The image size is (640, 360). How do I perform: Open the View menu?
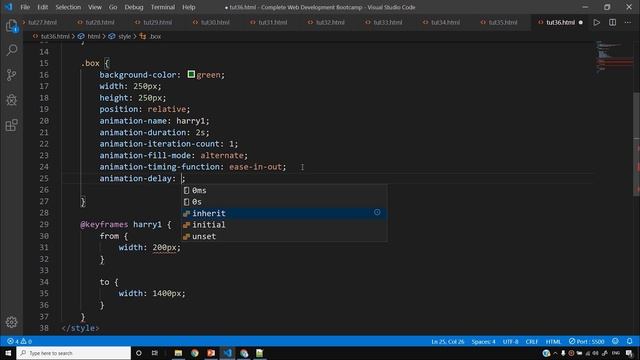95,7
